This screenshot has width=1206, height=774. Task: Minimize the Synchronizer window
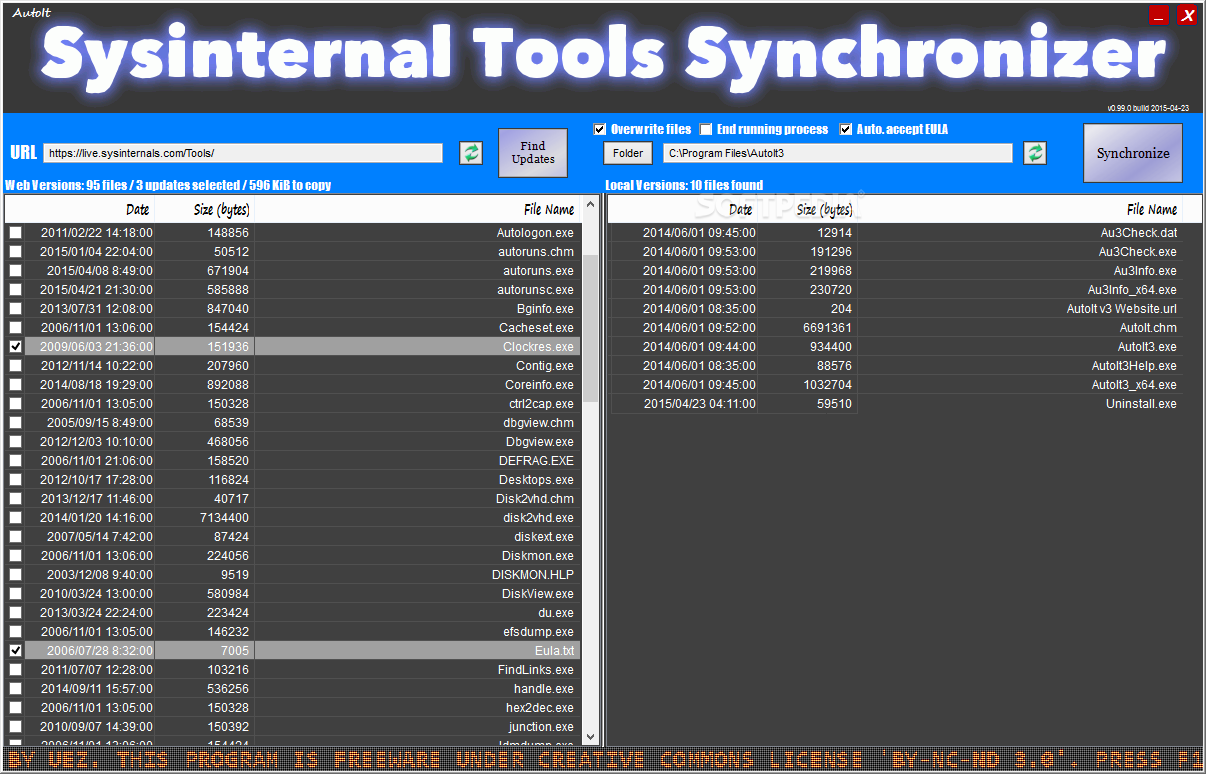click(1159, 15)
